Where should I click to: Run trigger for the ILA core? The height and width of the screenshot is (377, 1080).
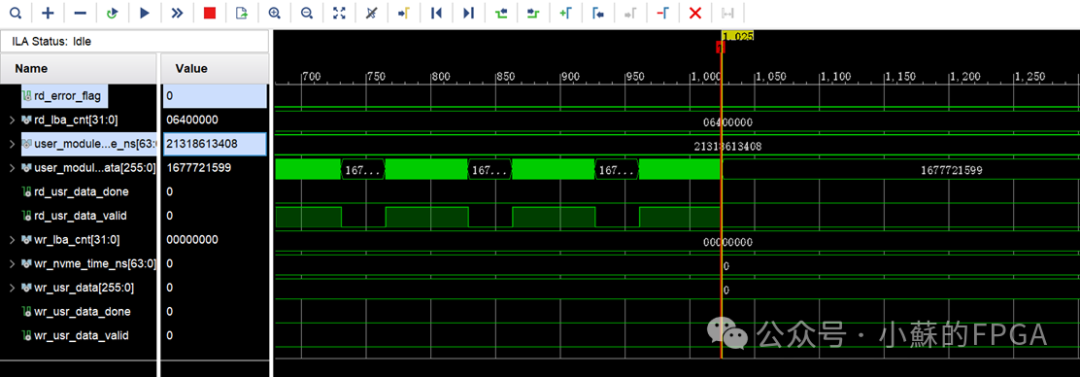pos(145,12)
